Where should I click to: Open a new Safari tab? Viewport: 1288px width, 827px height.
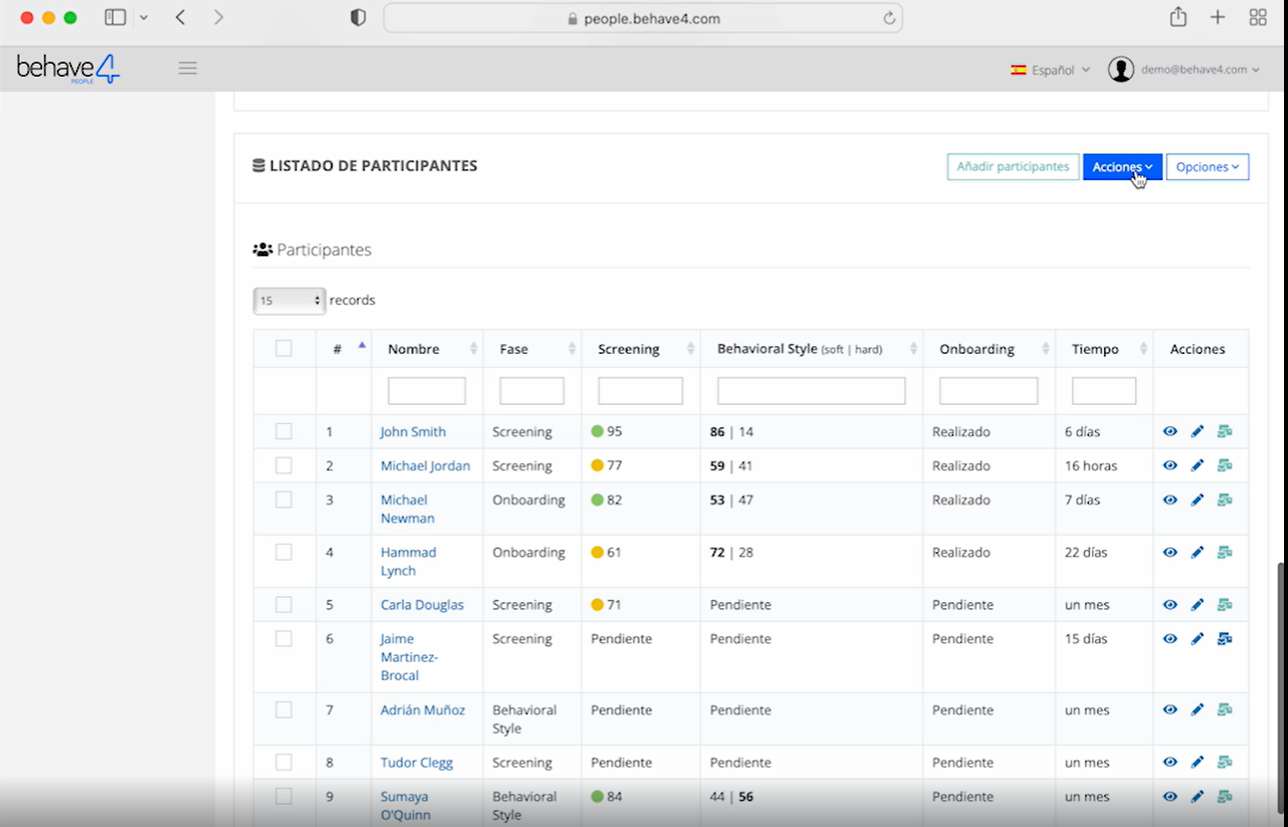click(1217, 17)
